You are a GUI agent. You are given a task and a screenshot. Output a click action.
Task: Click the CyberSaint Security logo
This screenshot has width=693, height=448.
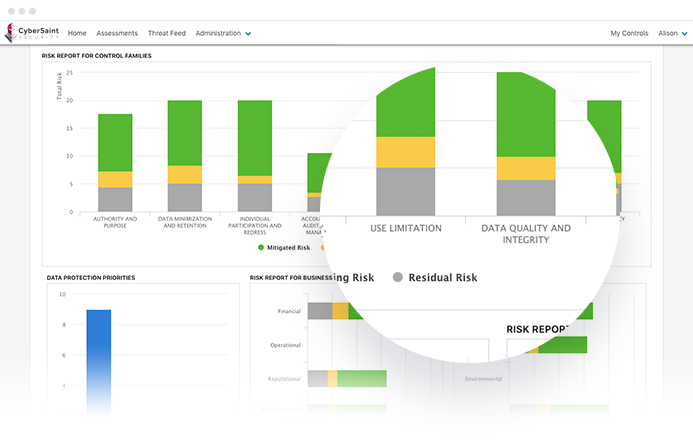[32, 33]
